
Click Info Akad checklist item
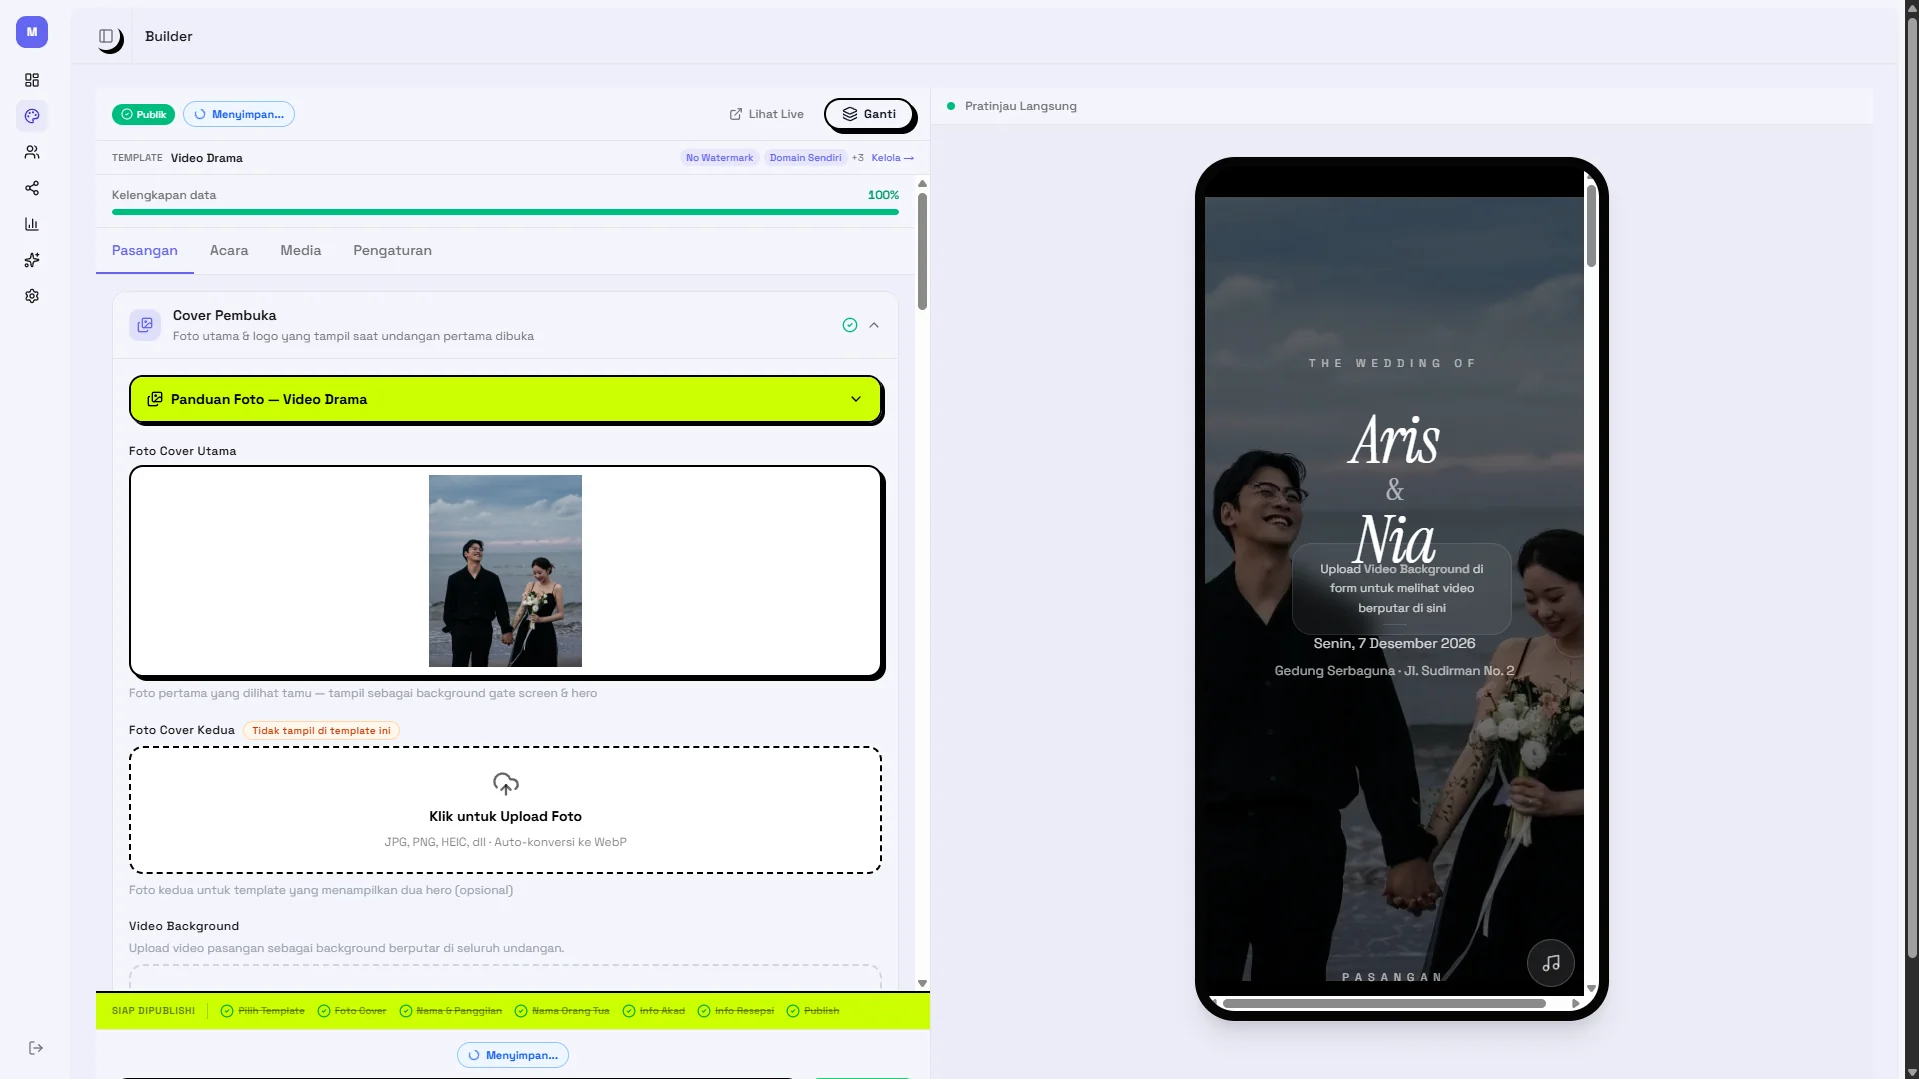(654, 1011)
